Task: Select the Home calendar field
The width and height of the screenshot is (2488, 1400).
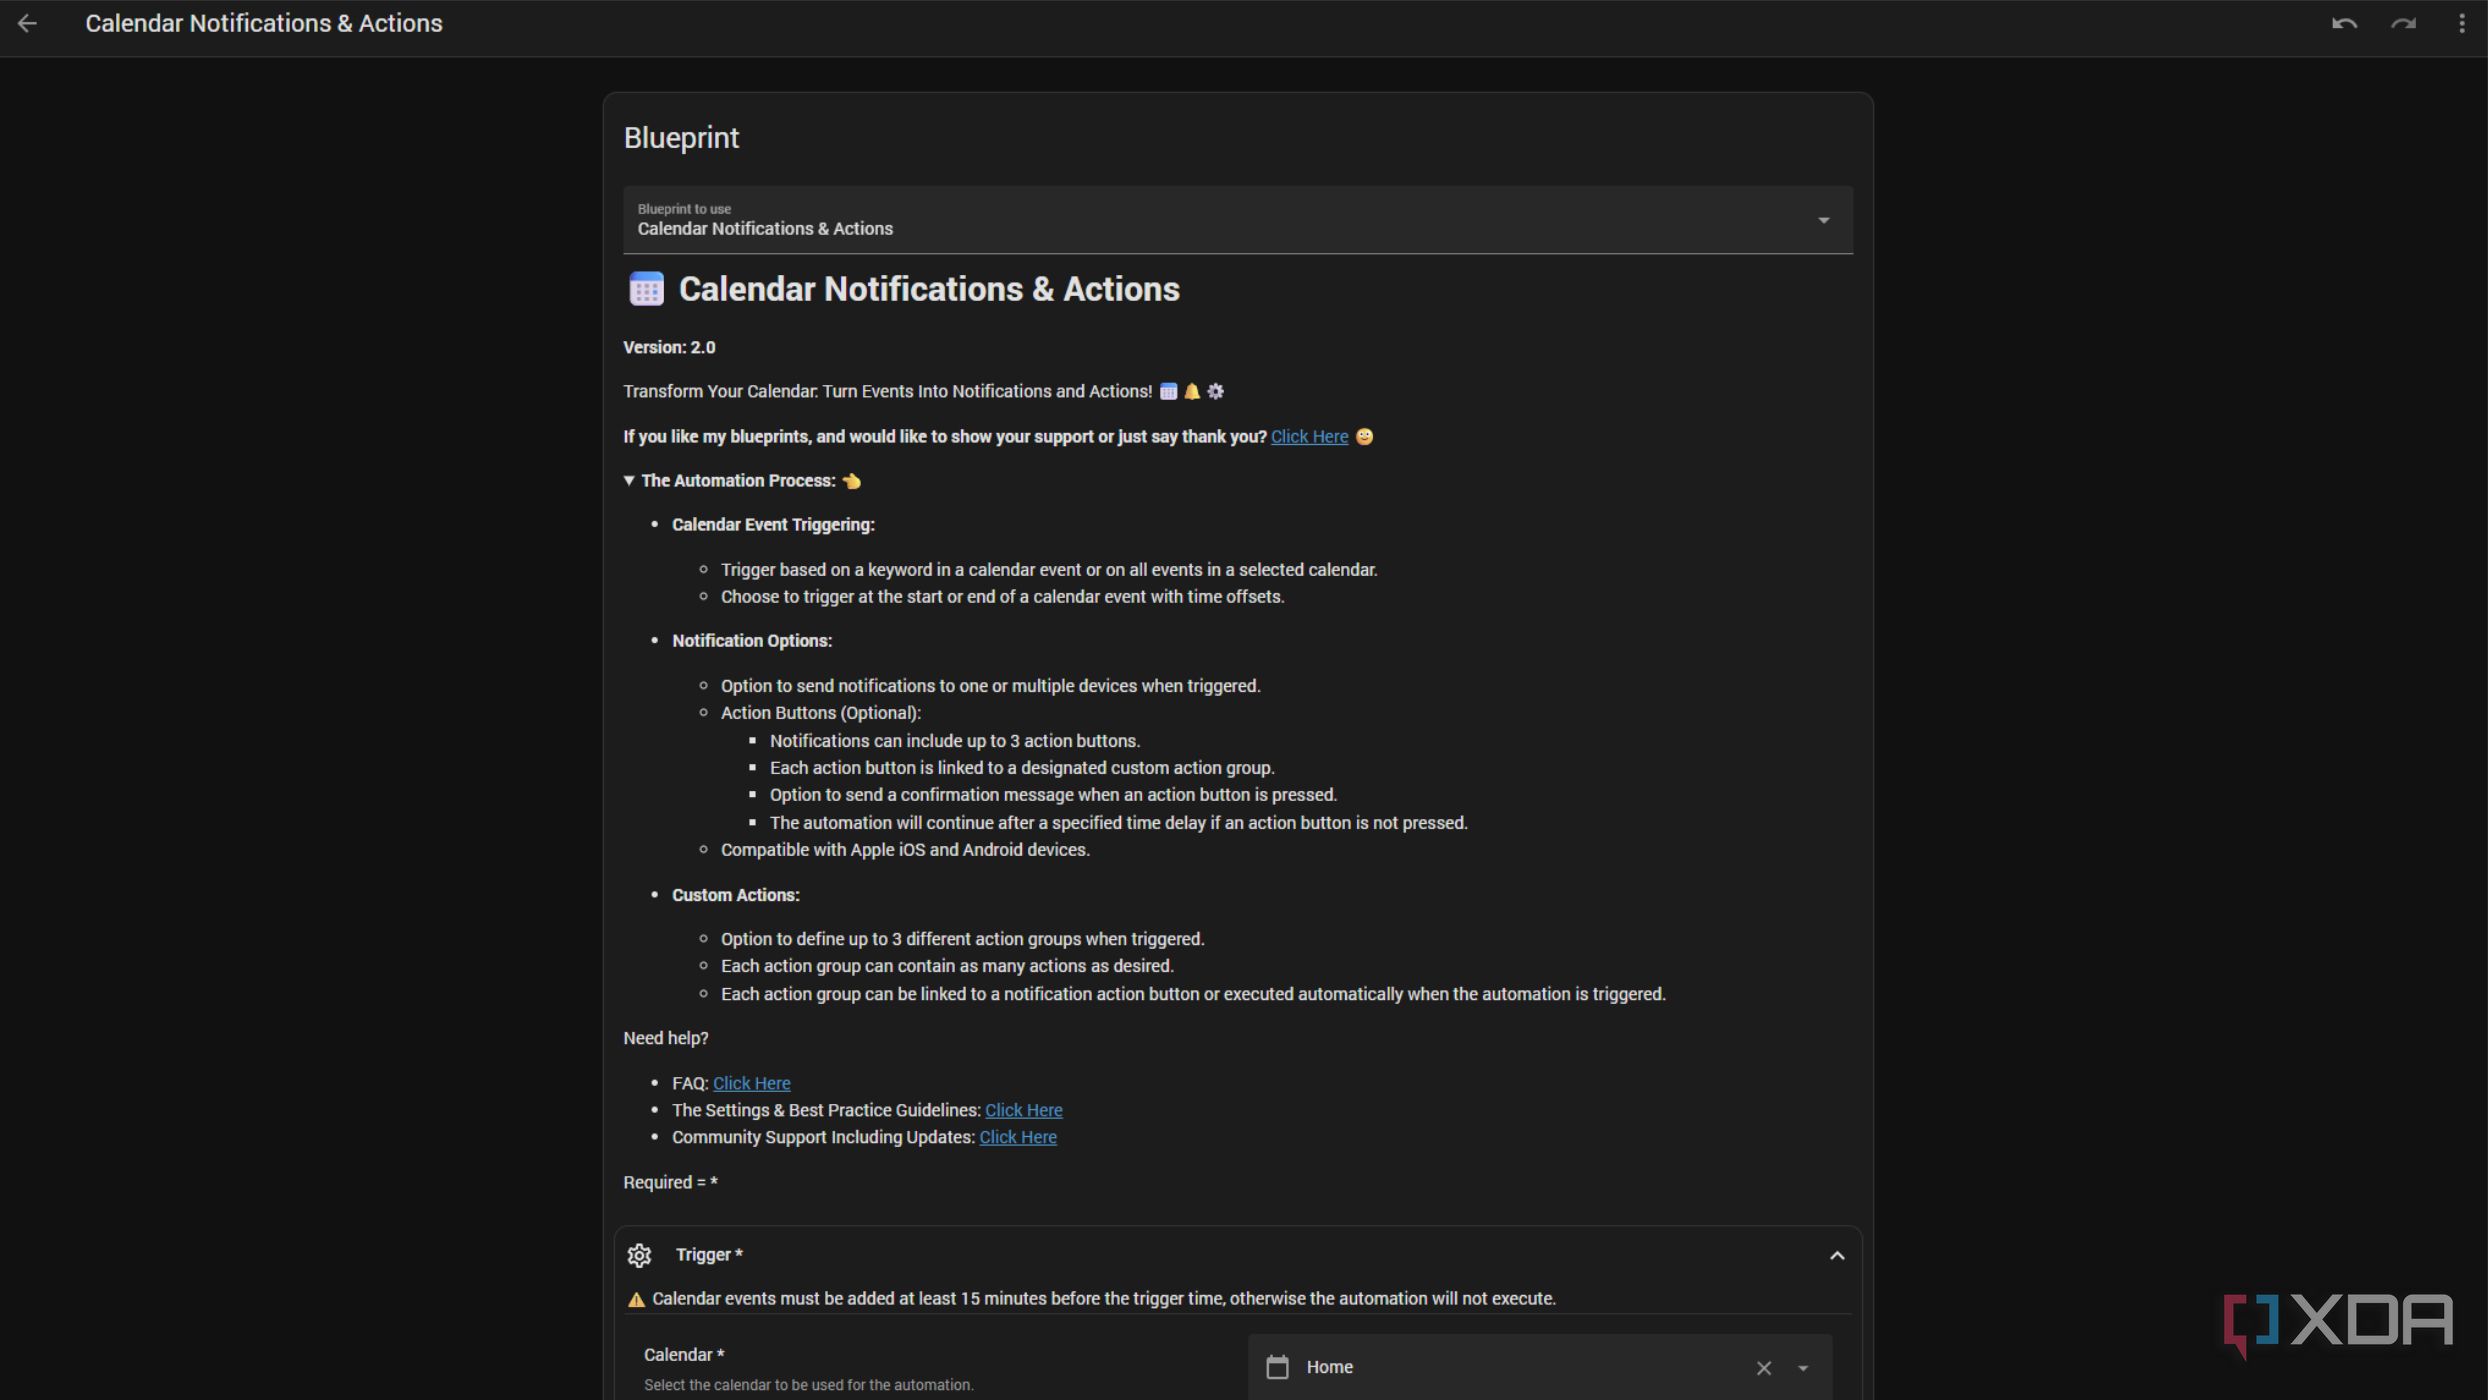Action: 1540,1367
